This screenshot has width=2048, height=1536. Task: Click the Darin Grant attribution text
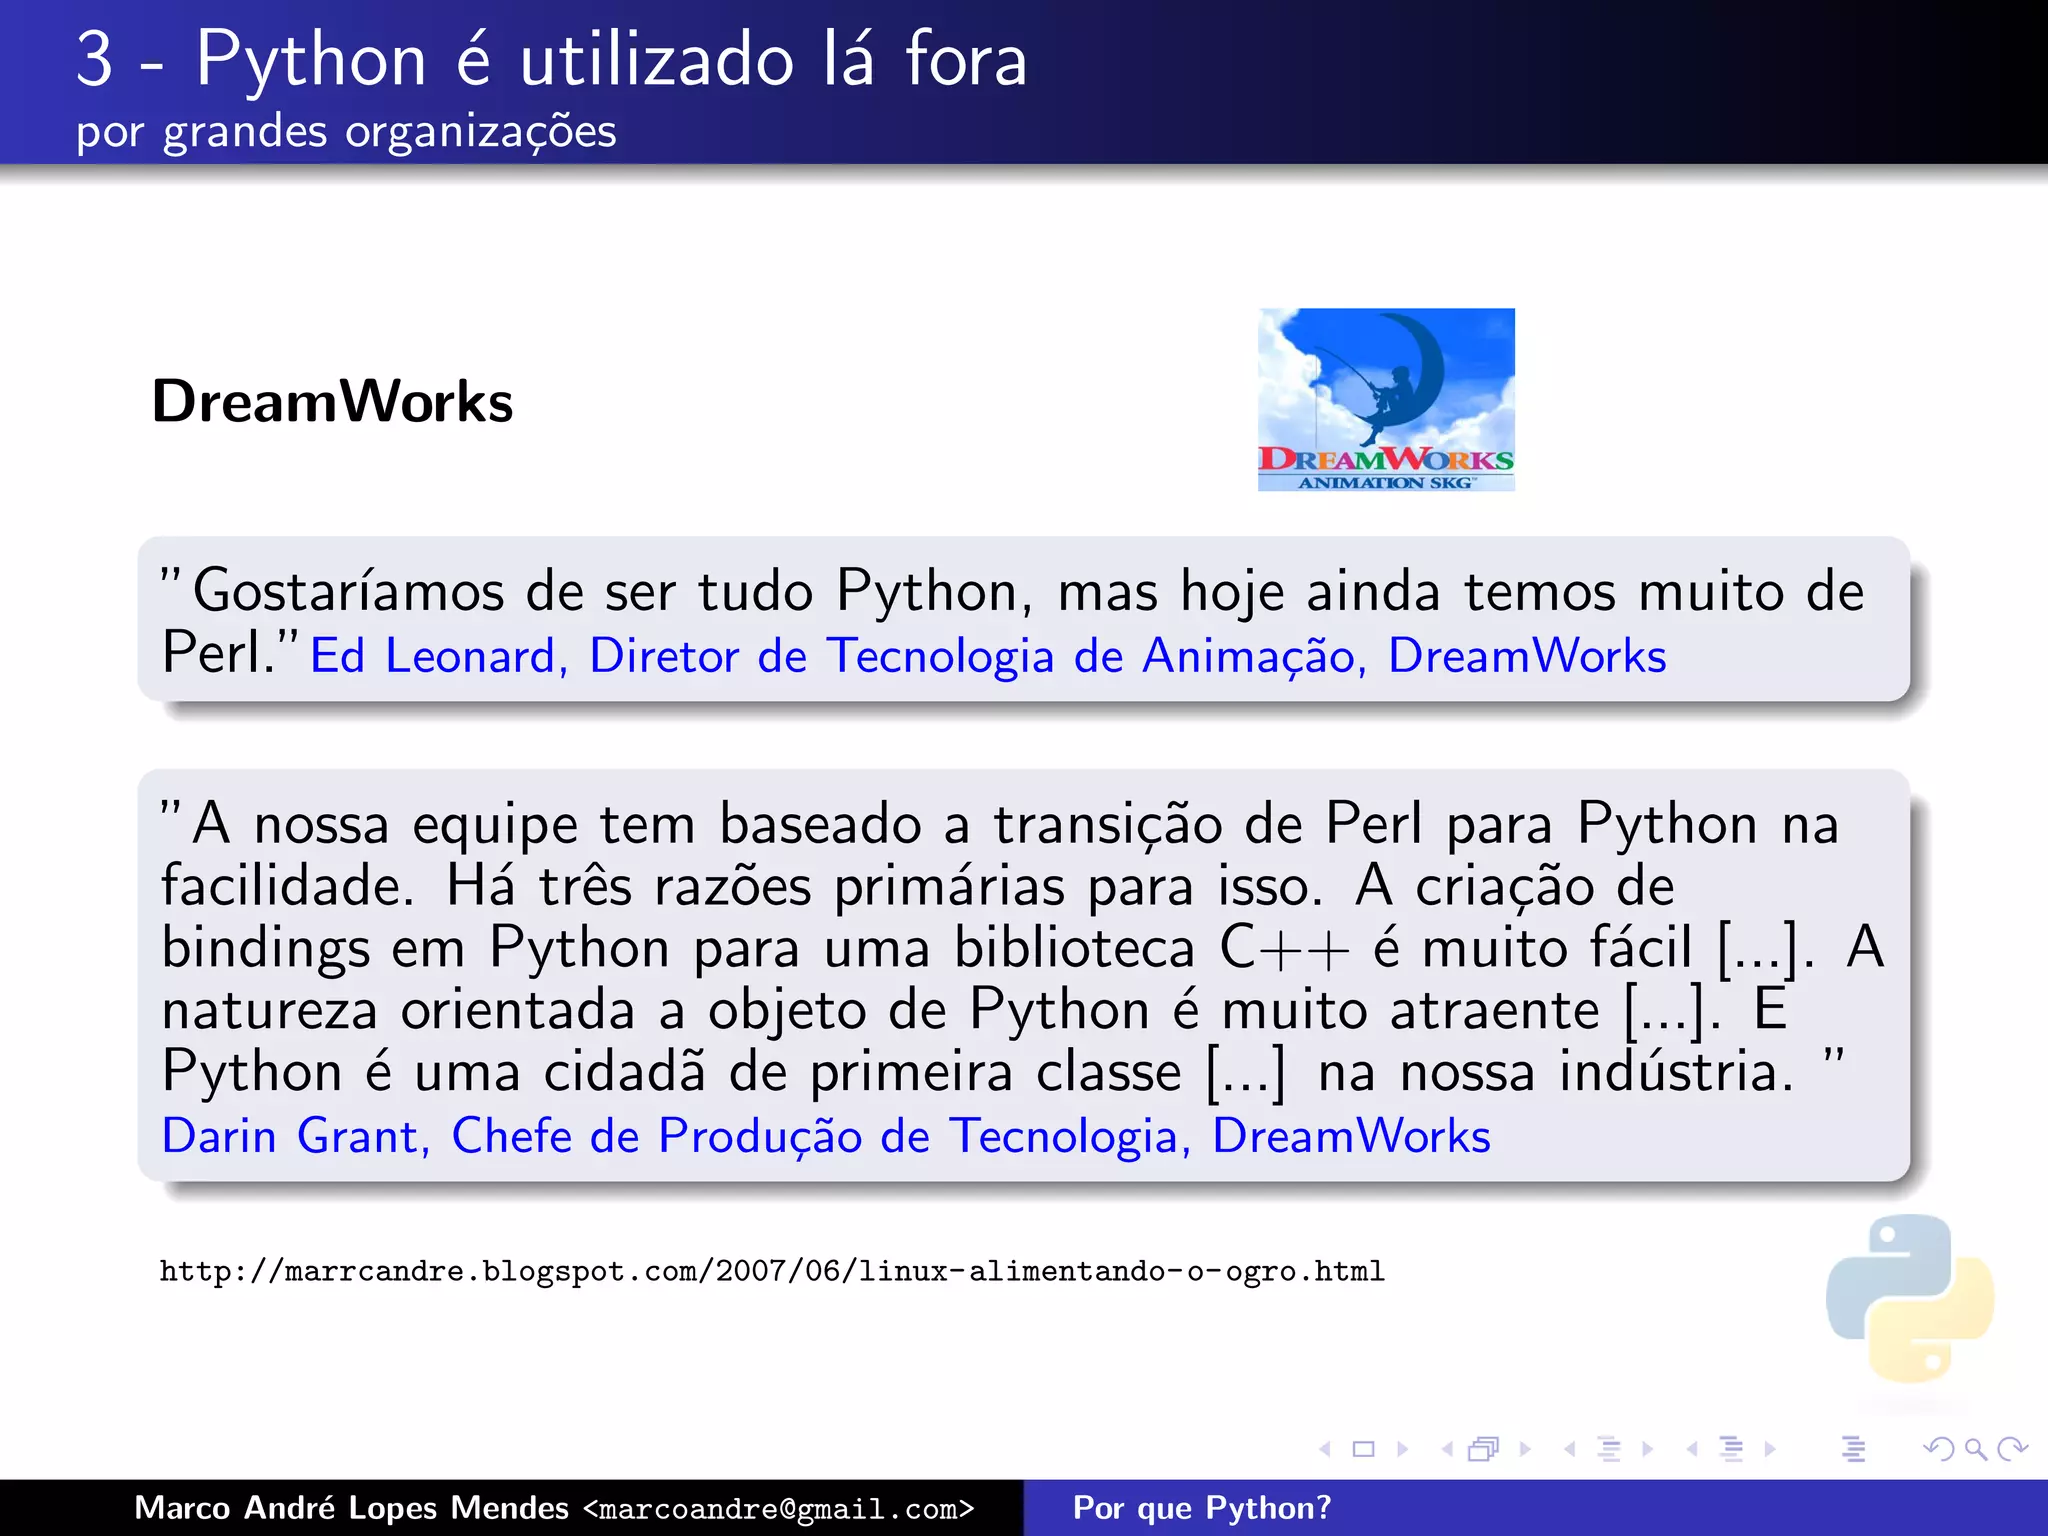tap(826, 1137)
